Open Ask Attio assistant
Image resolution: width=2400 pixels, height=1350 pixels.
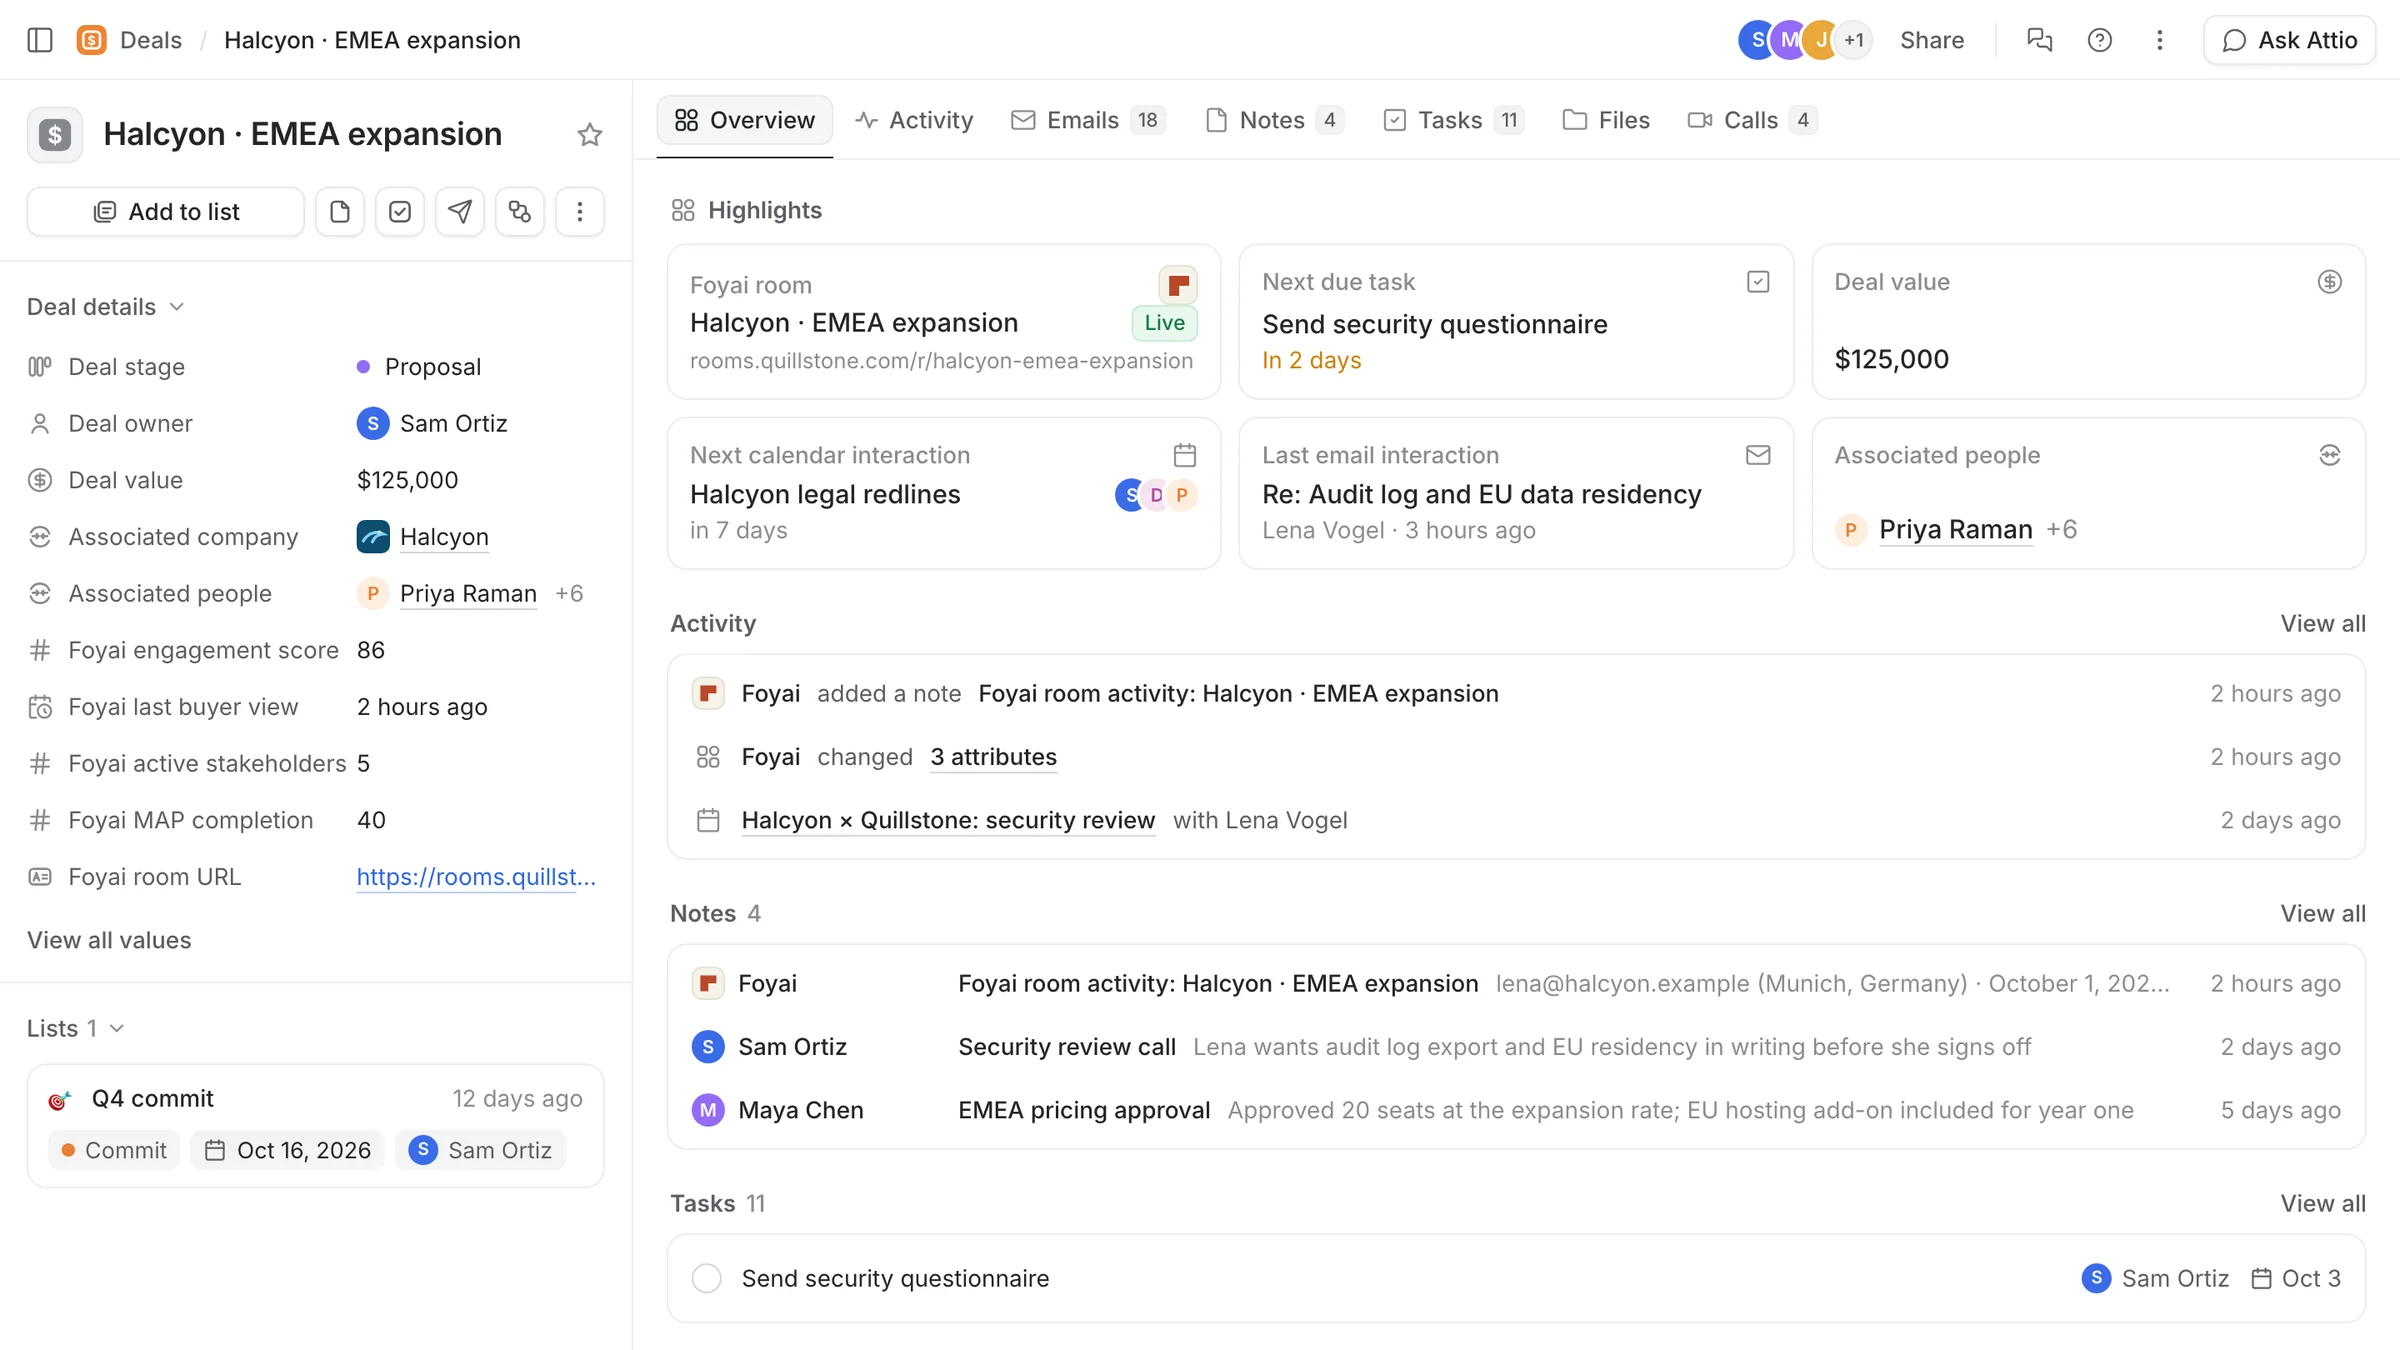coord(2290,40)
